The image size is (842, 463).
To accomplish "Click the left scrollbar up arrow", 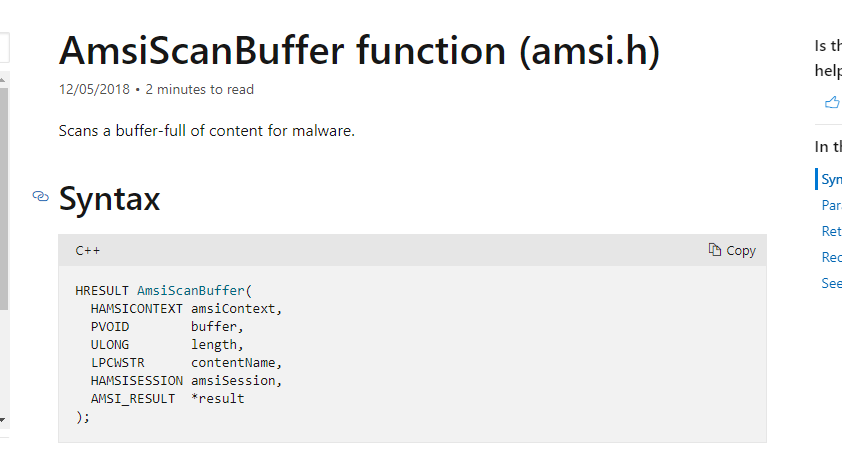I will click(x=3, y=80).
